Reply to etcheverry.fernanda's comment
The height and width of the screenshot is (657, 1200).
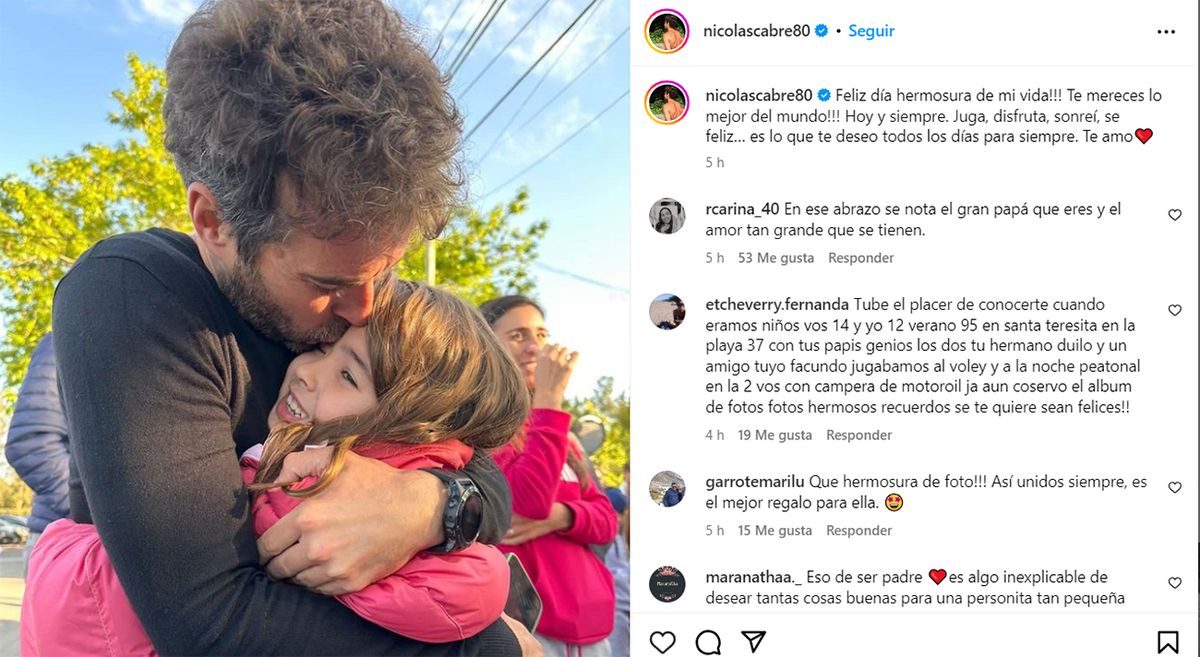(x=859, y=435)
